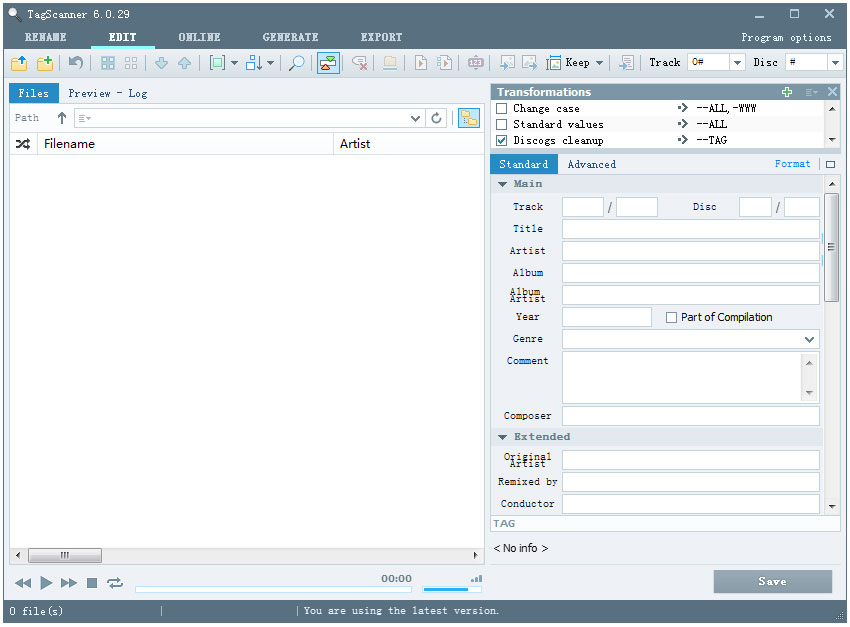
Task: Enable the Standard values transformation checkbox
Action: coord(502,125)
